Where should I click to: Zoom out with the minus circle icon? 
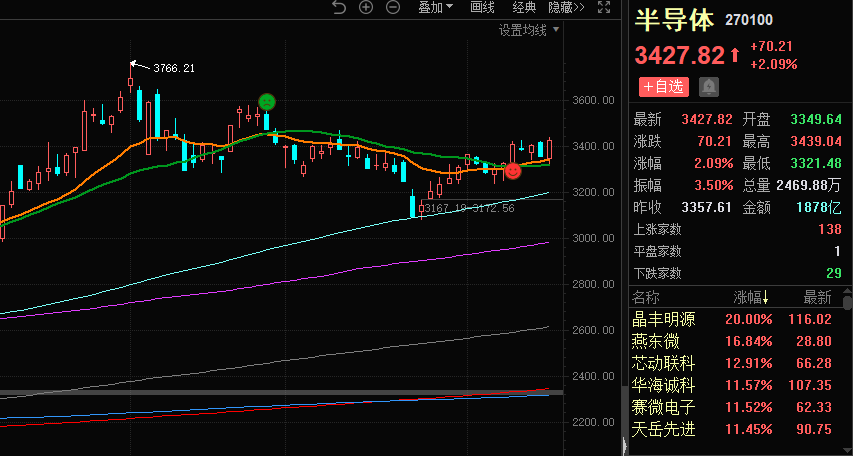tap(393, 7)
